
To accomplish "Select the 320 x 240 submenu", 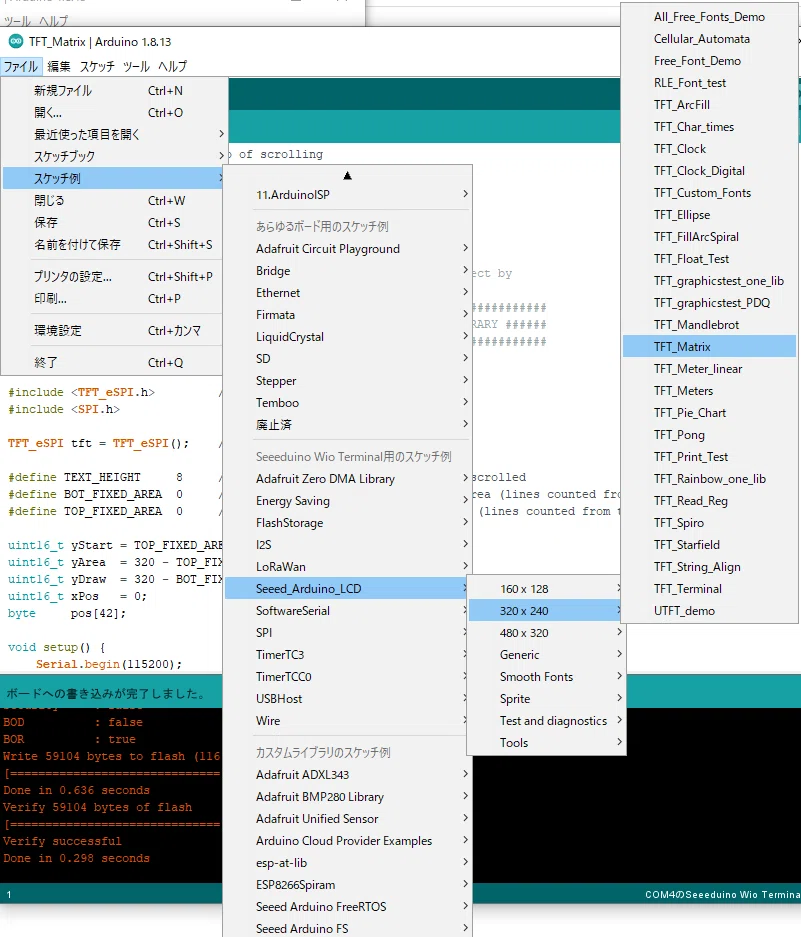I will [x=546, y=611].
